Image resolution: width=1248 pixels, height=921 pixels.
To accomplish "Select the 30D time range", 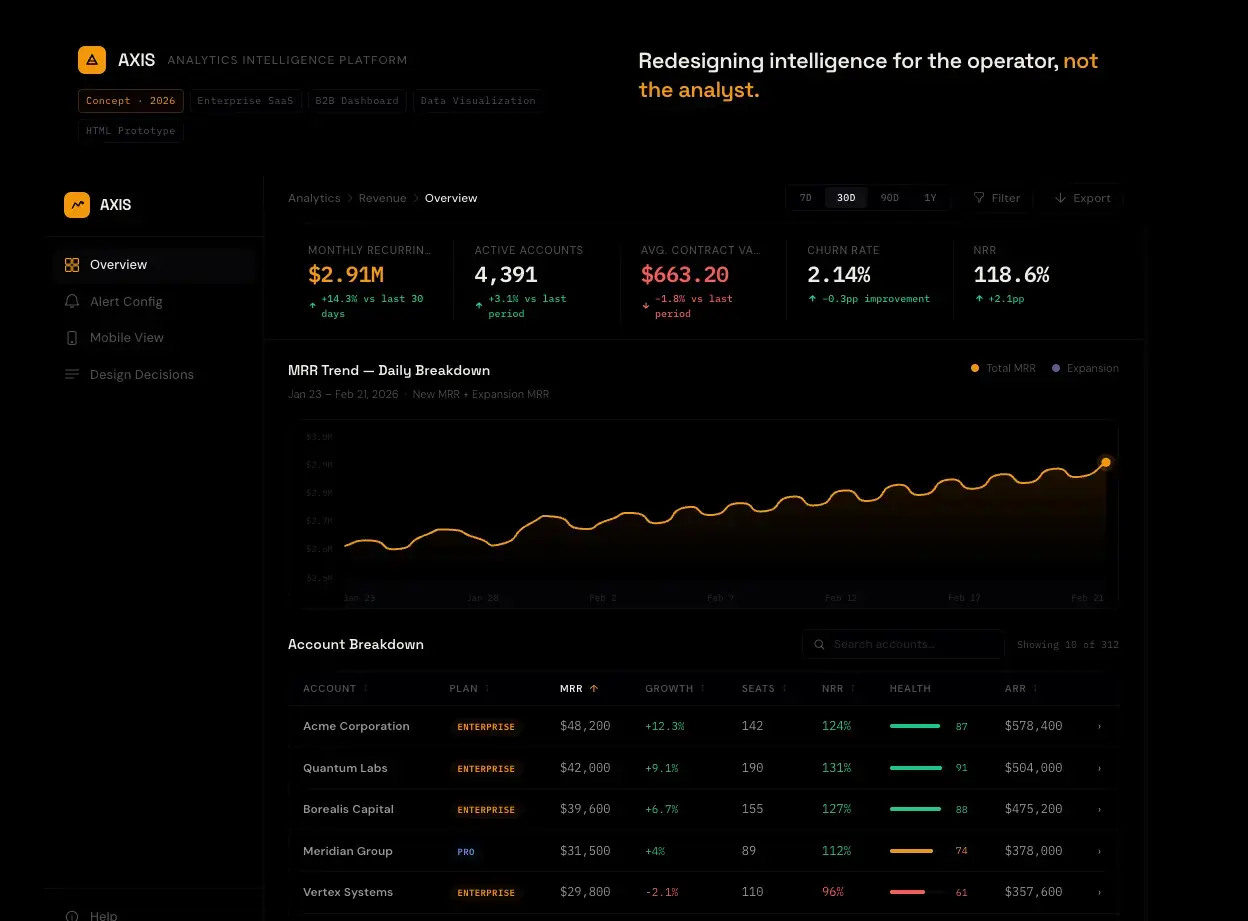I will [846, 198].
